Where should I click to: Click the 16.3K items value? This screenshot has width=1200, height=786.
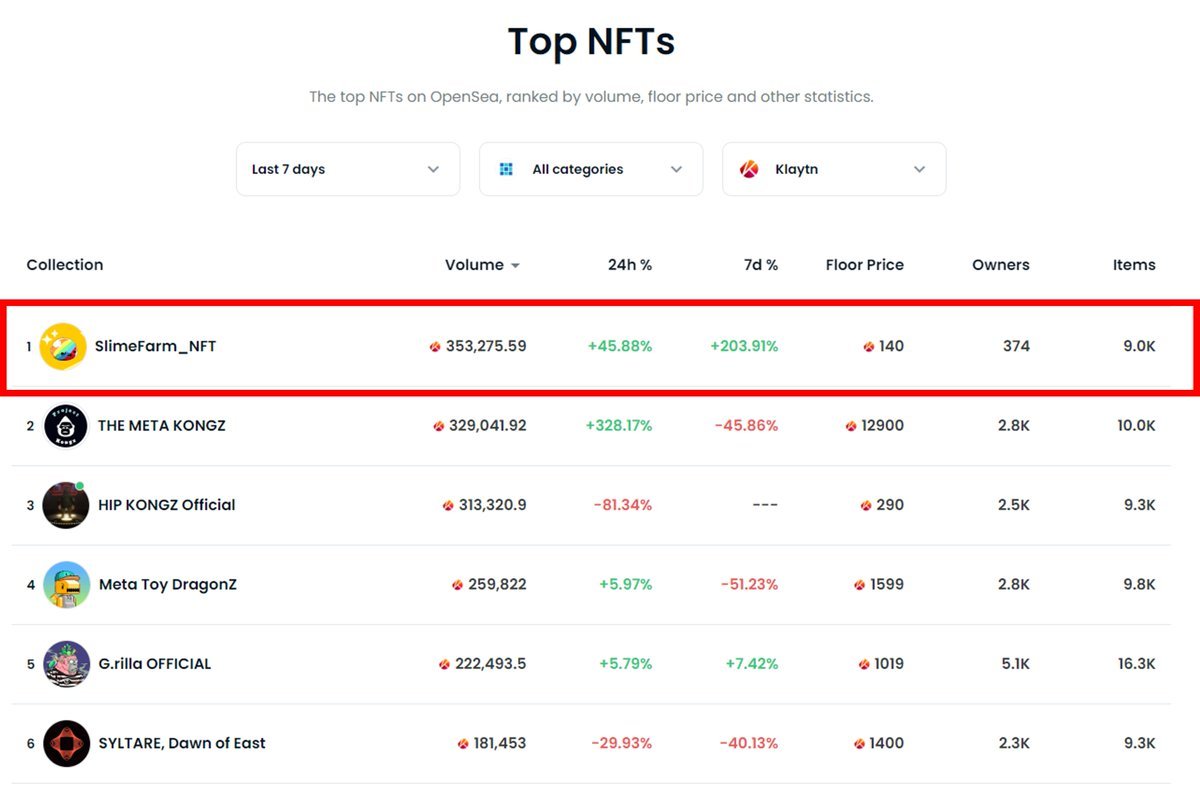point(1136,663)
